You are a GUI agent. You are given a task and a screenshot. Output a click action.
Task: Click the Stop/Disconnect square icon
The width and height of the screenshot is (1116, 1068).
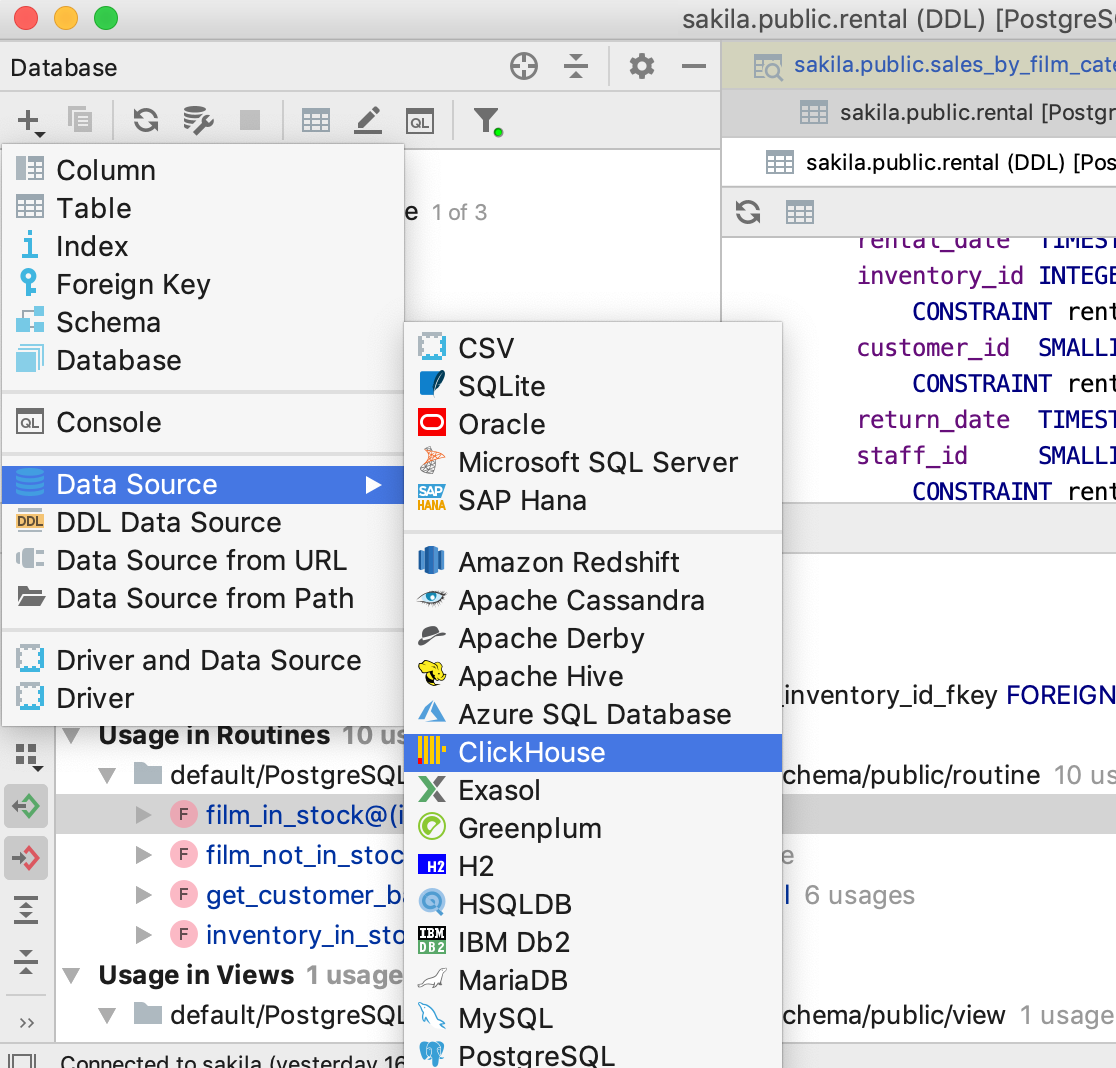point(250,120)
